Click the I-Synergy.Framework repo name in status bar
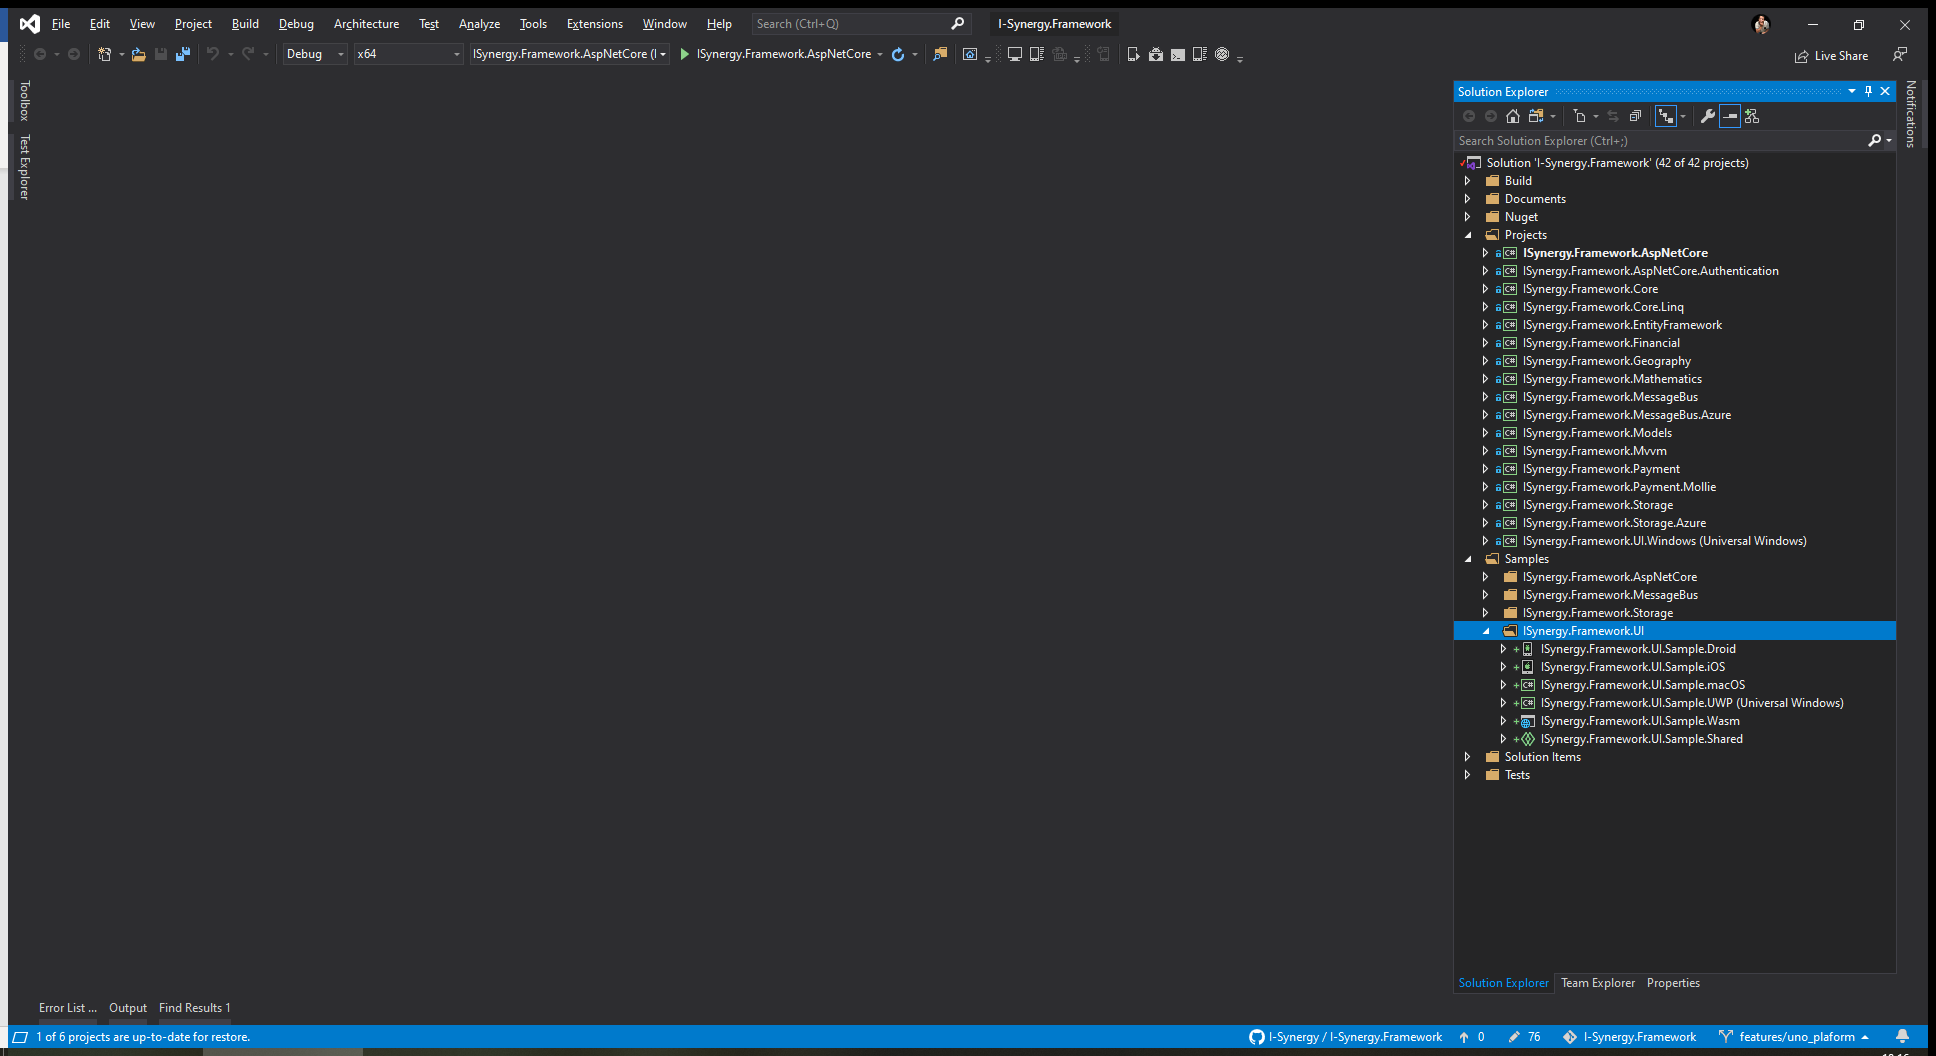1936x1056 pixels. 1639,1037
